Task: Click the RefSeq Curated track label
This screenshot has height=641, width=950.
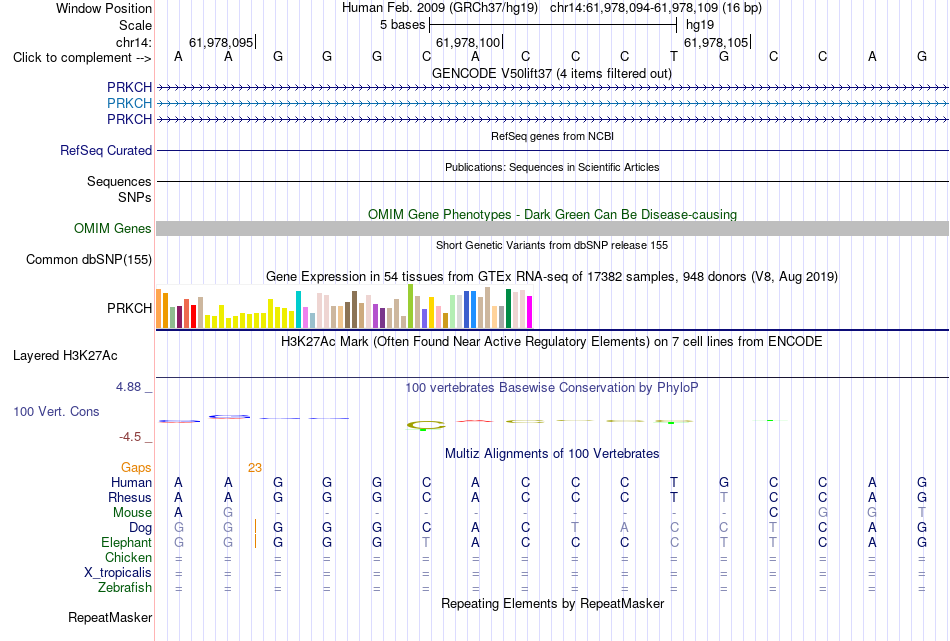Action: tap(106, 150)
